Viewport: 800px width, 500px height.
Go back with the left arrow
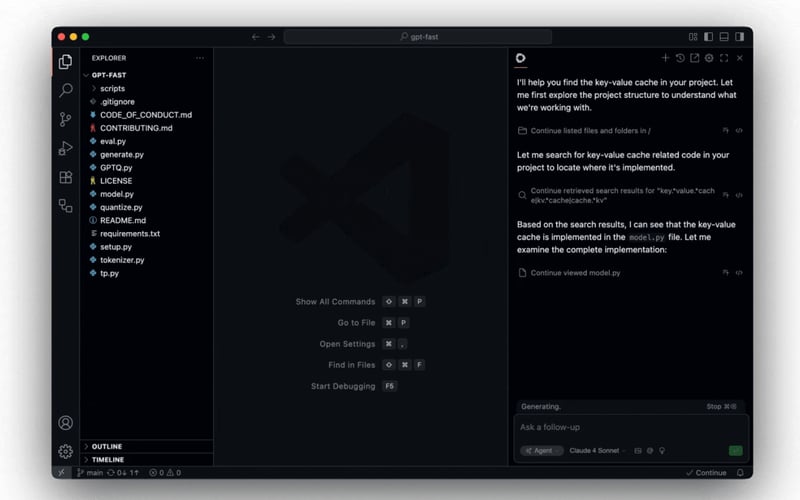256,37
